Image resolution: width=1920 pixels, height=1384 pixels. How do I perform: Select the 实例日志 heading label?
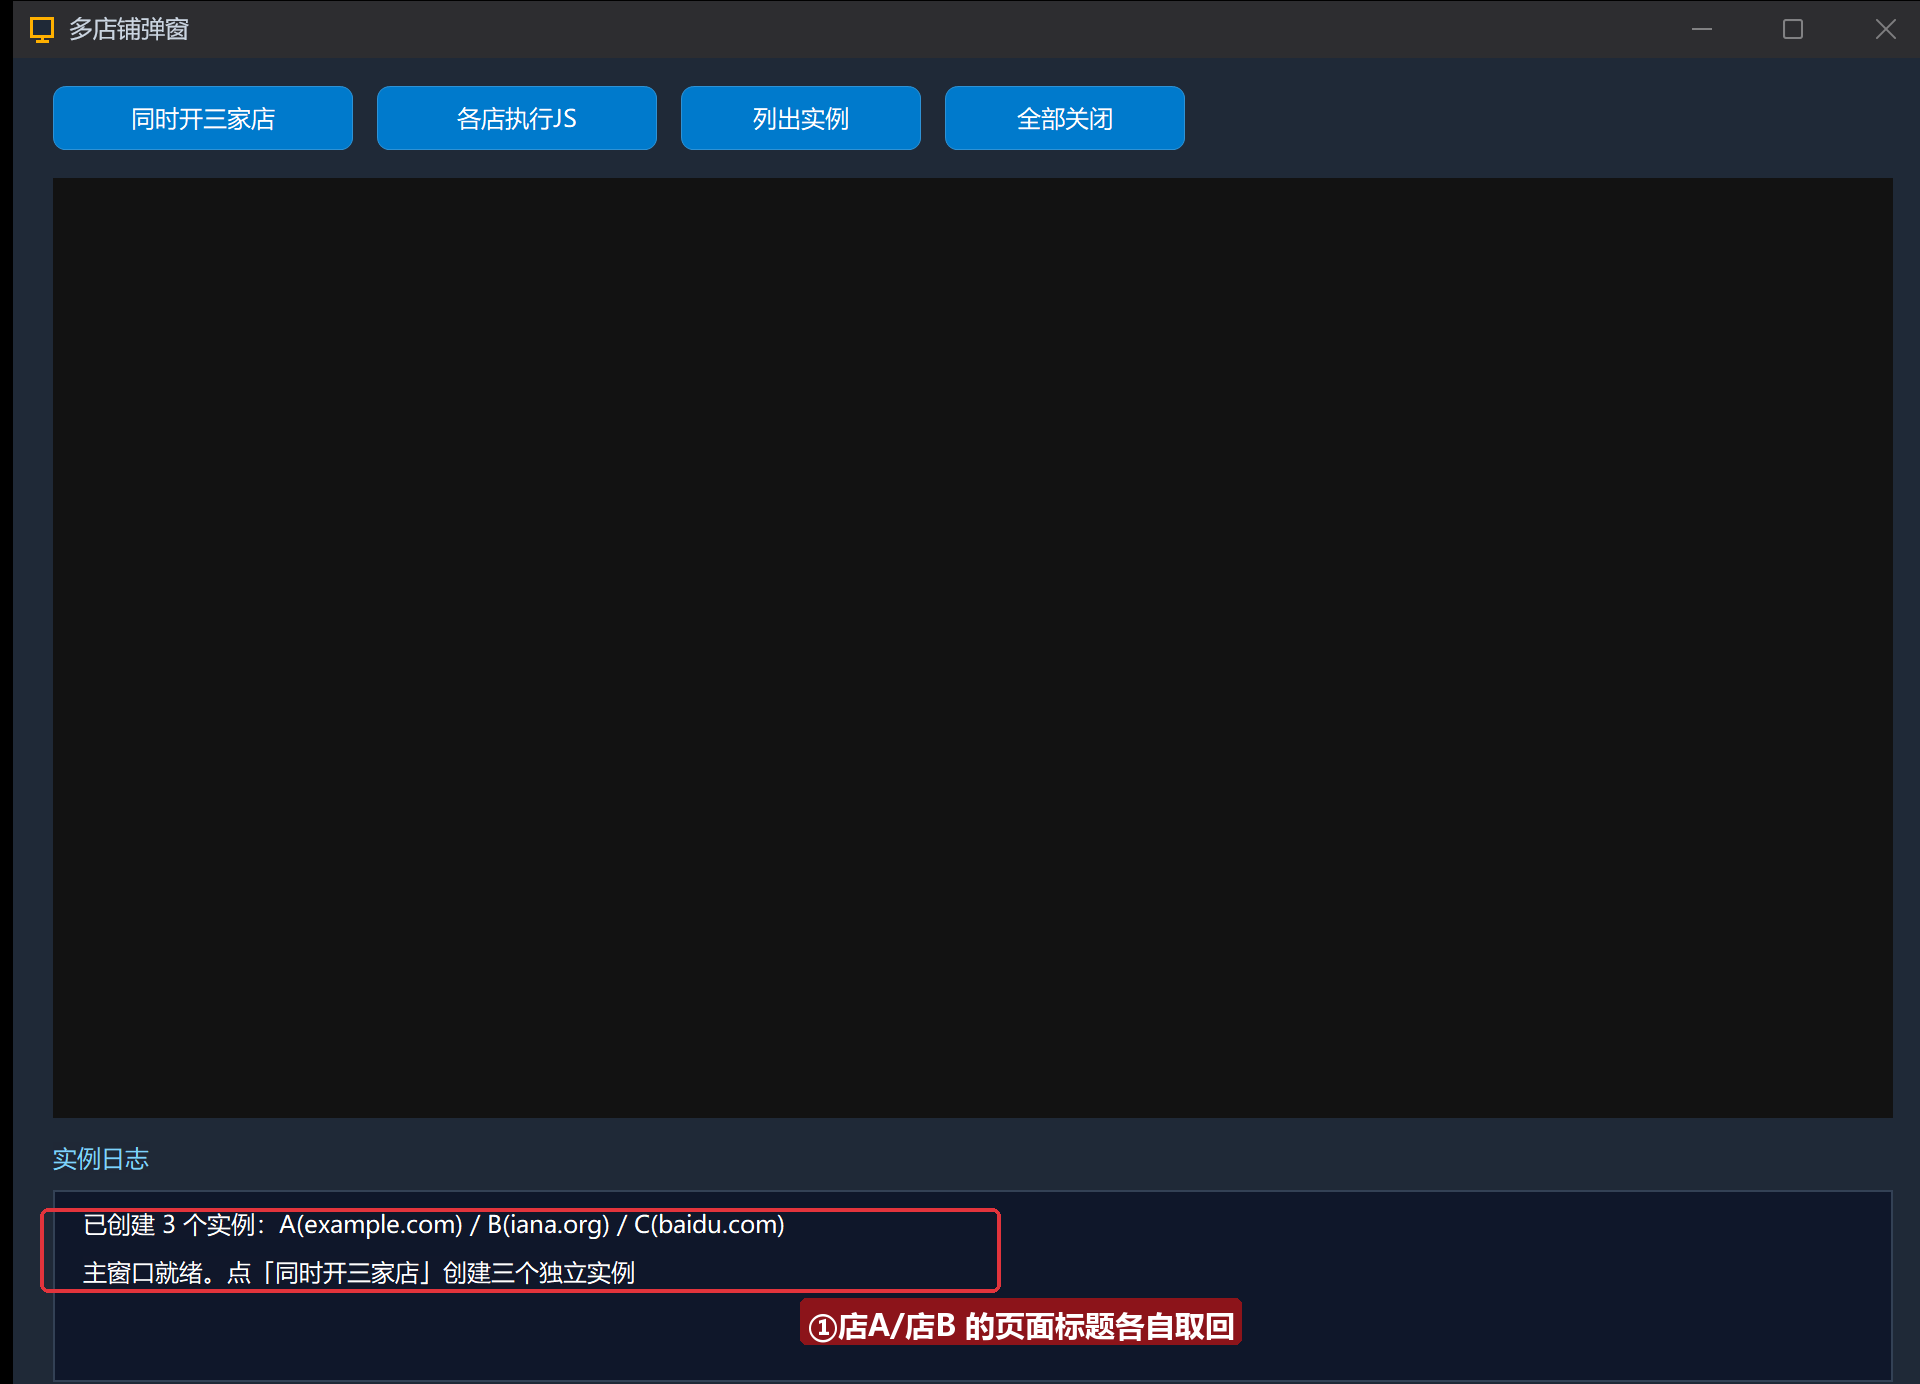101,1159
